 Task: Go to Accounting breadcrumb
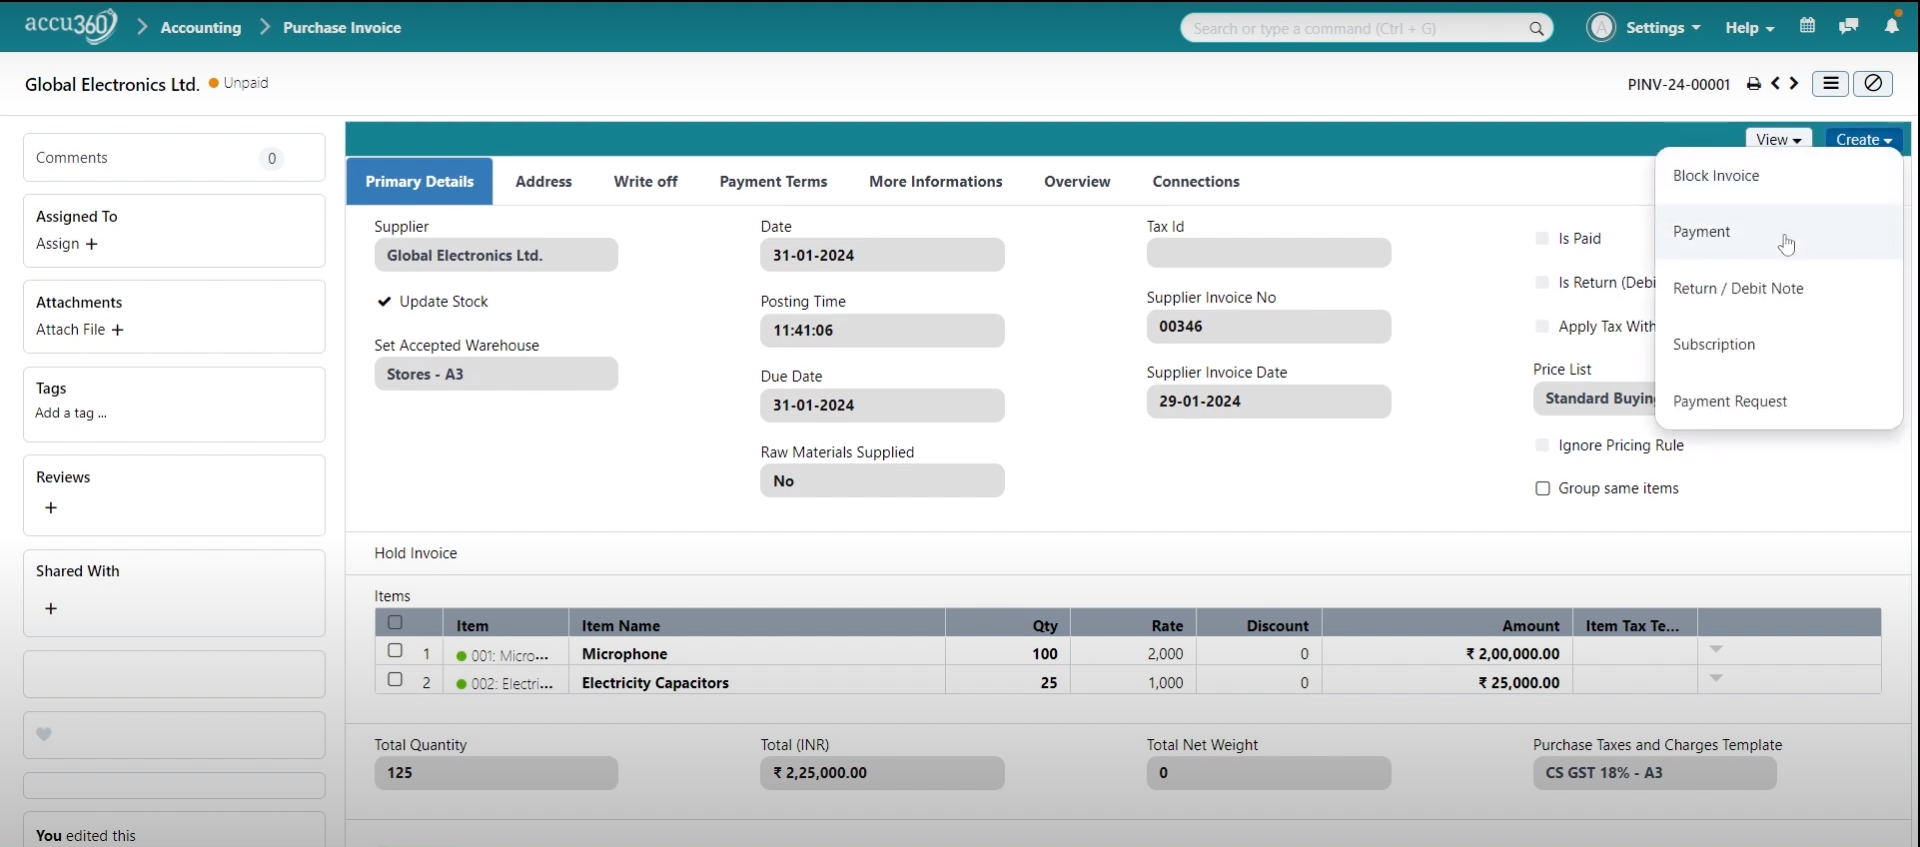[x=201, y=28]
